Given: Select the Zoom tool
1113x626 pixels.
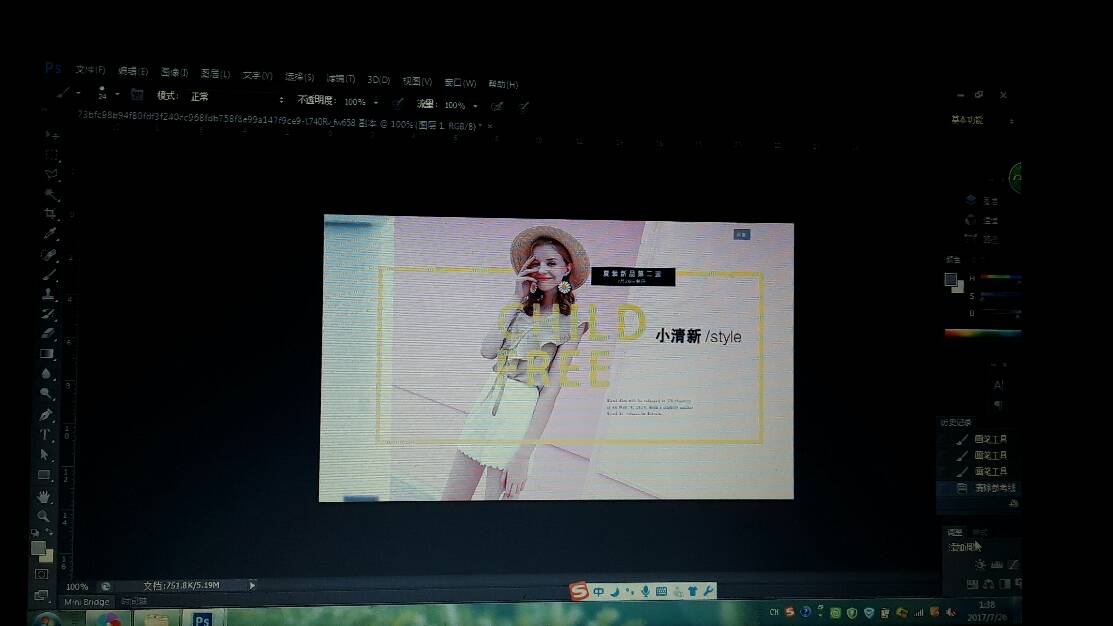Looking at the screenshot, I should (43, 516).
